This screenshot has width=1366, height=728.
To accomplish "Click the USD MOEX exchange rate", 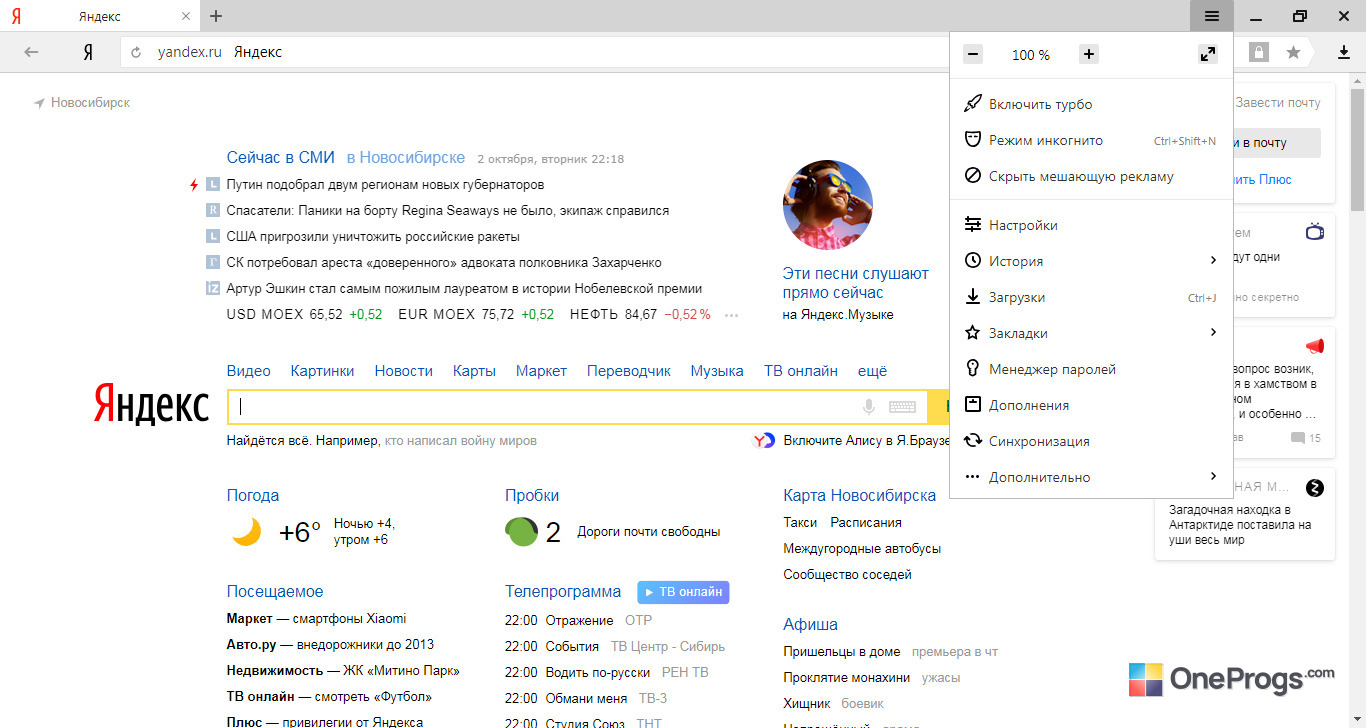I will click(x=305, y=314).
